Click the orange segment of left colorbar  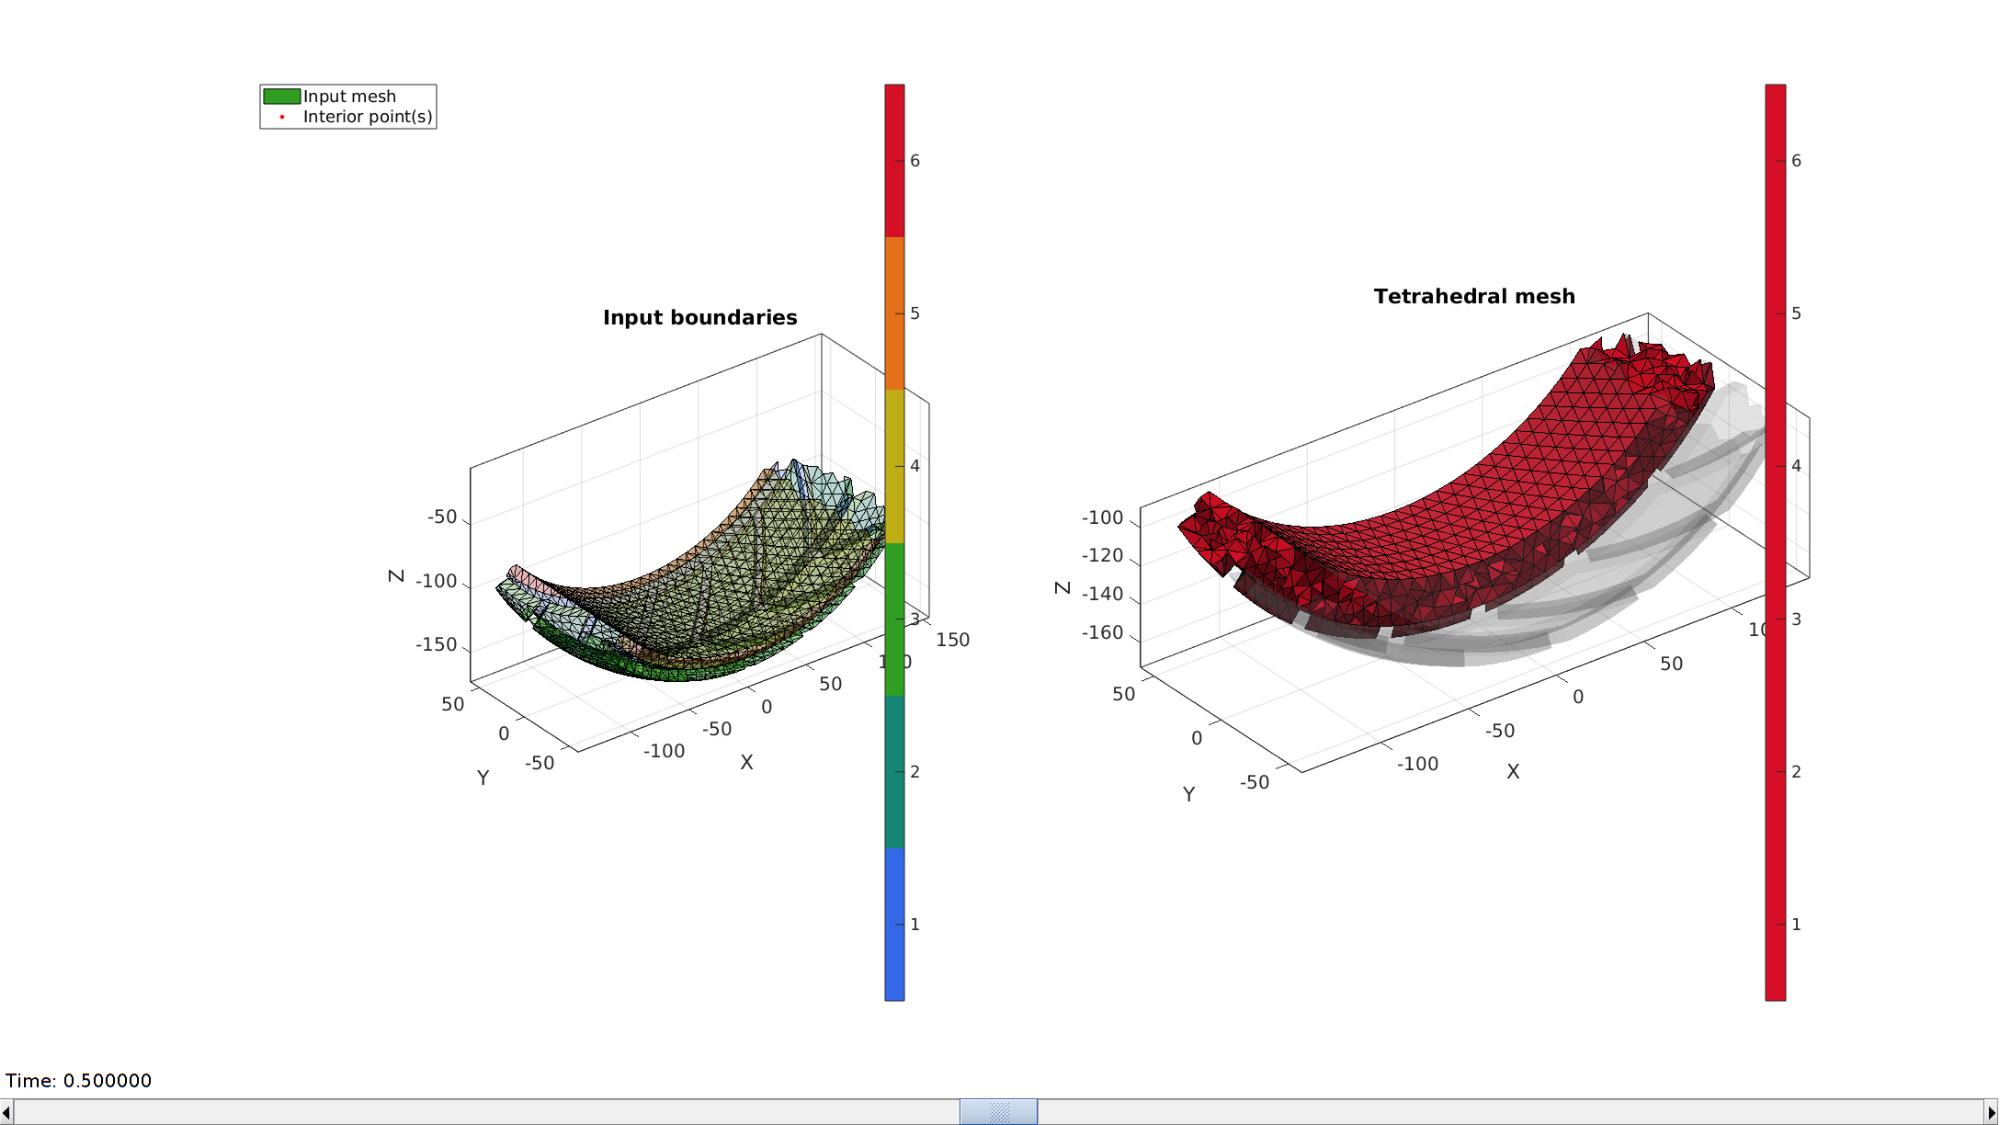click(x=894, y=313)
